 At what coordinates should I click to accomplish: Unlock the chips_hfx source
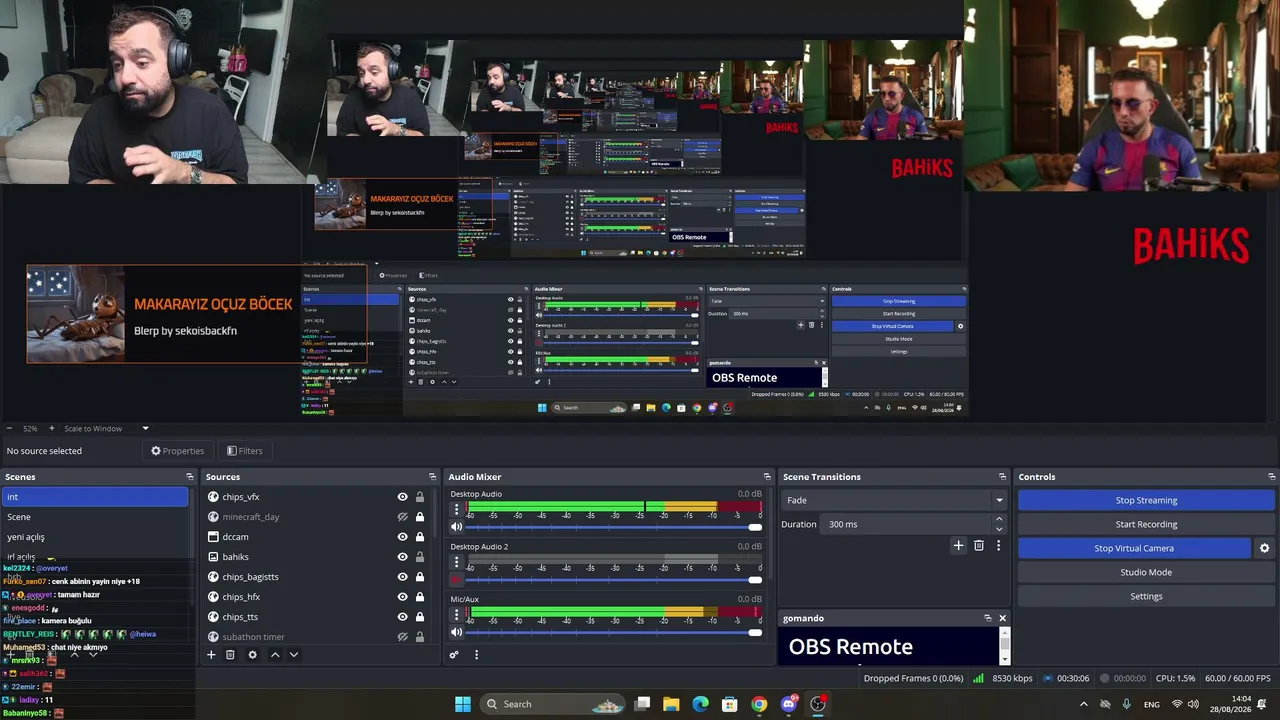tap(420, 597)
